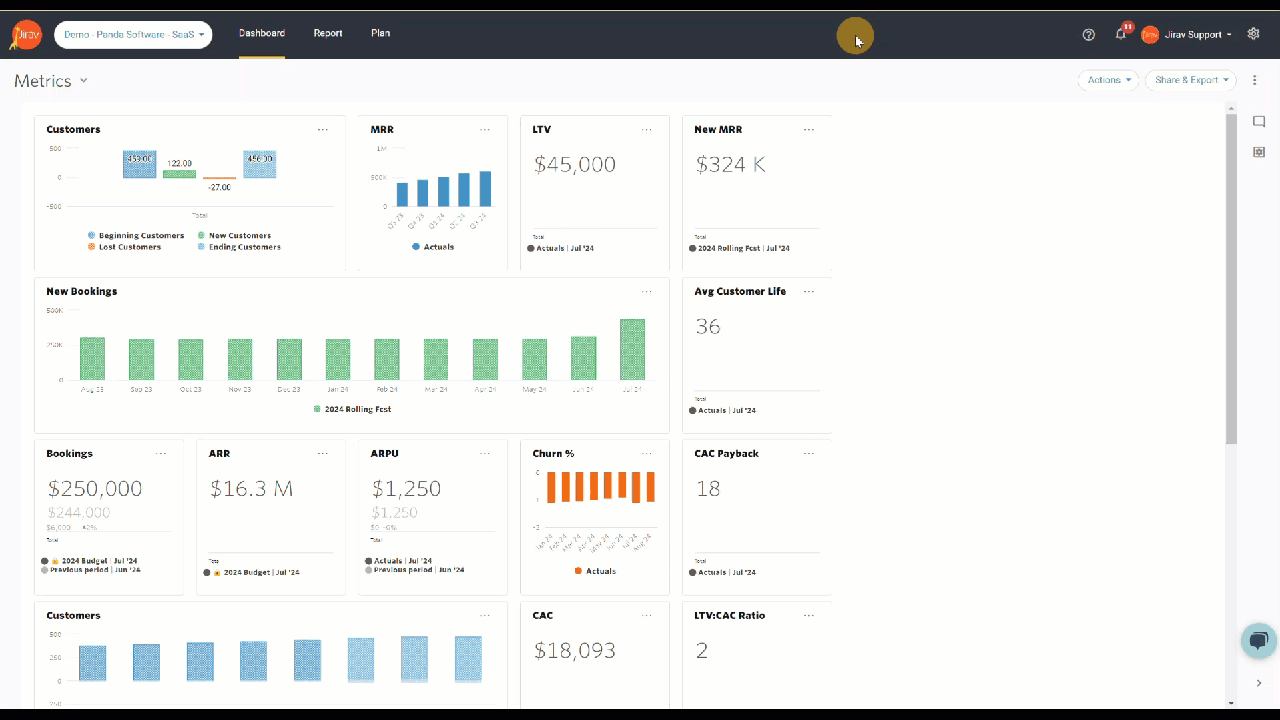Open the LTV card ellipsis menu
Image resolution: width=1280 pixels, height=720 pixels.
click(x=647, y=130)
